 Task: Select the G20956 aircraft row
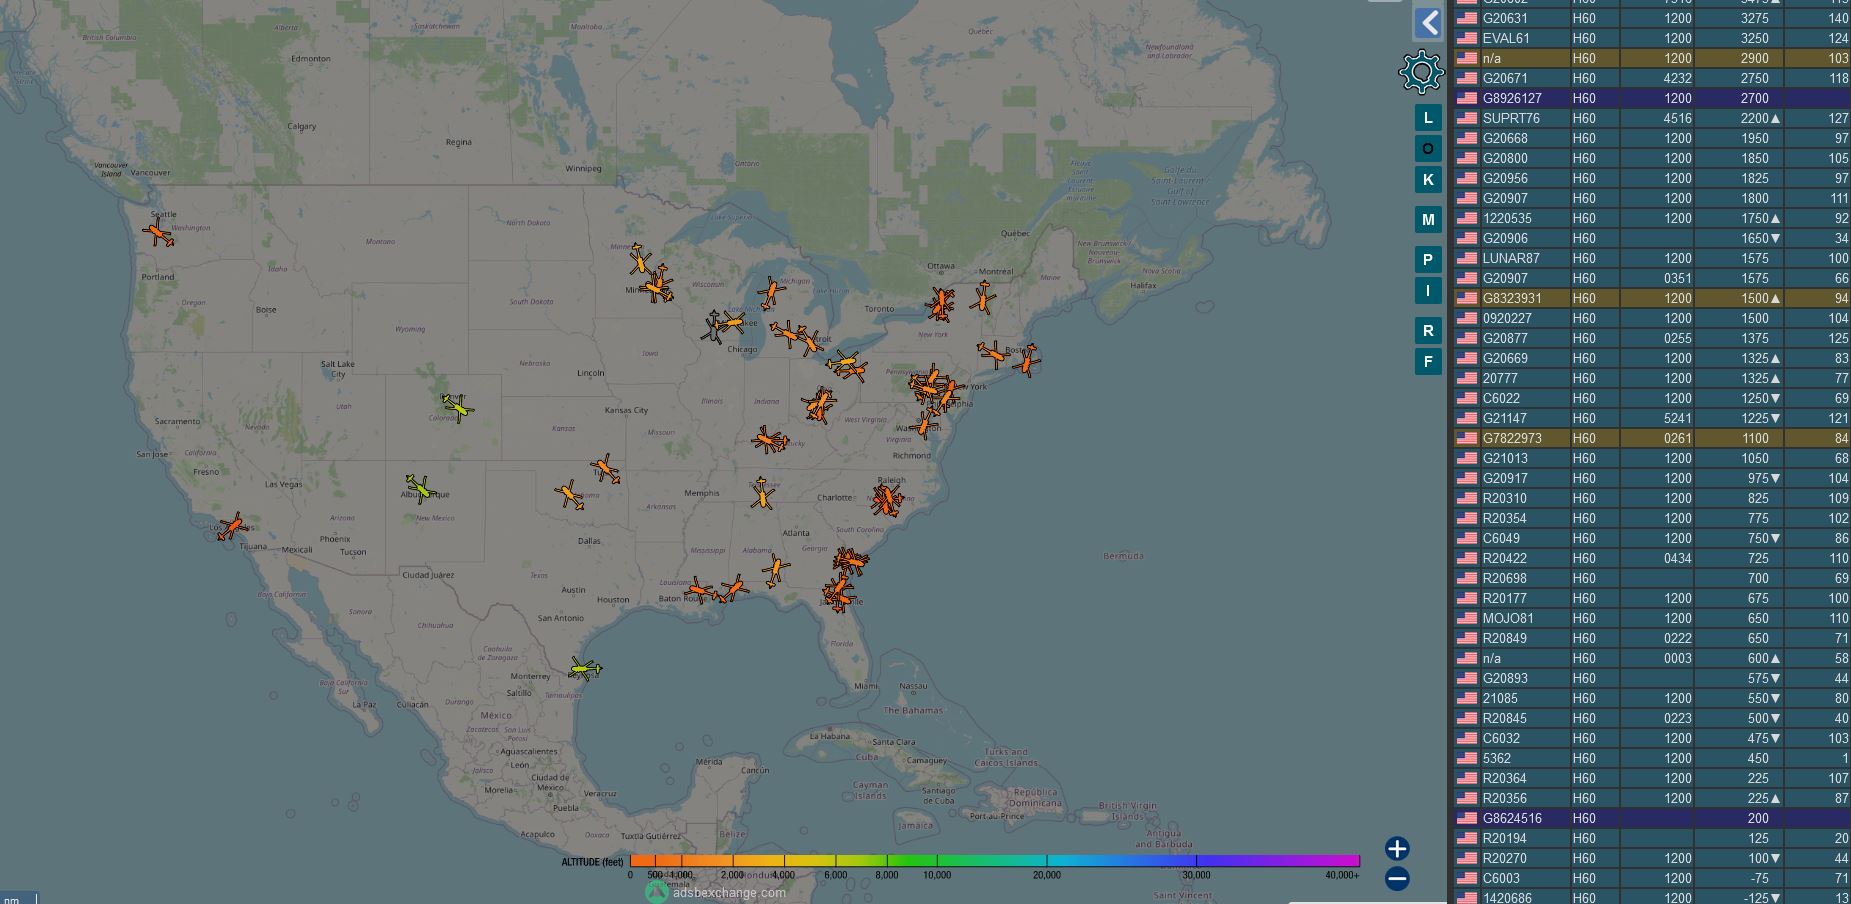(1652, 178)
